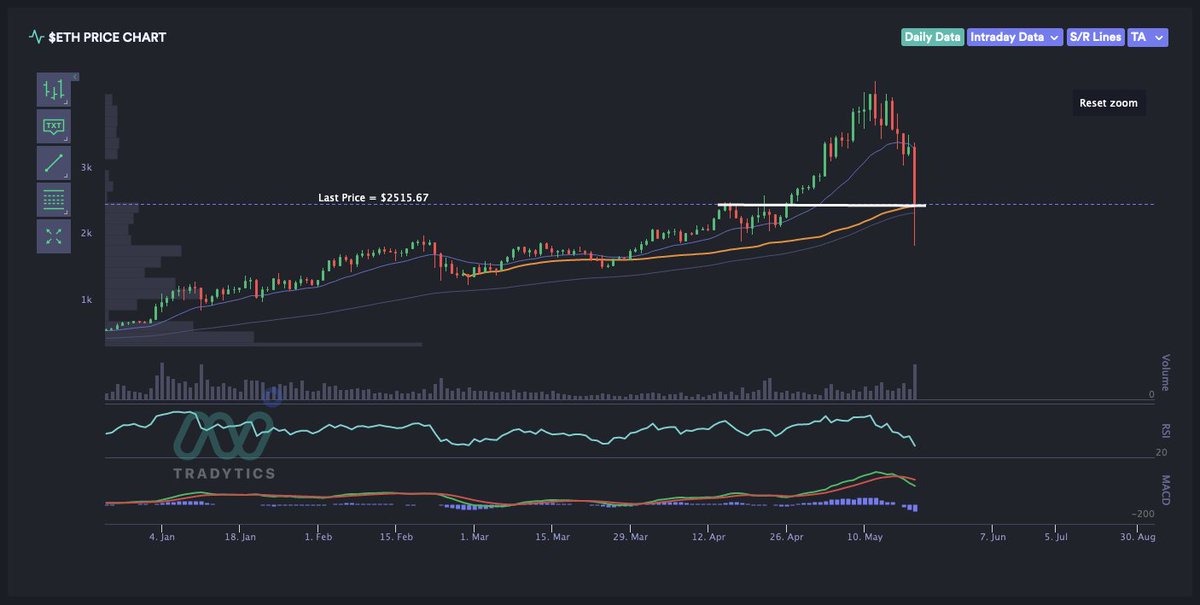The width and height of the screenshot is (1200, 605).
Task: Click the 15. Feb date label
Action: pos(397,537)
